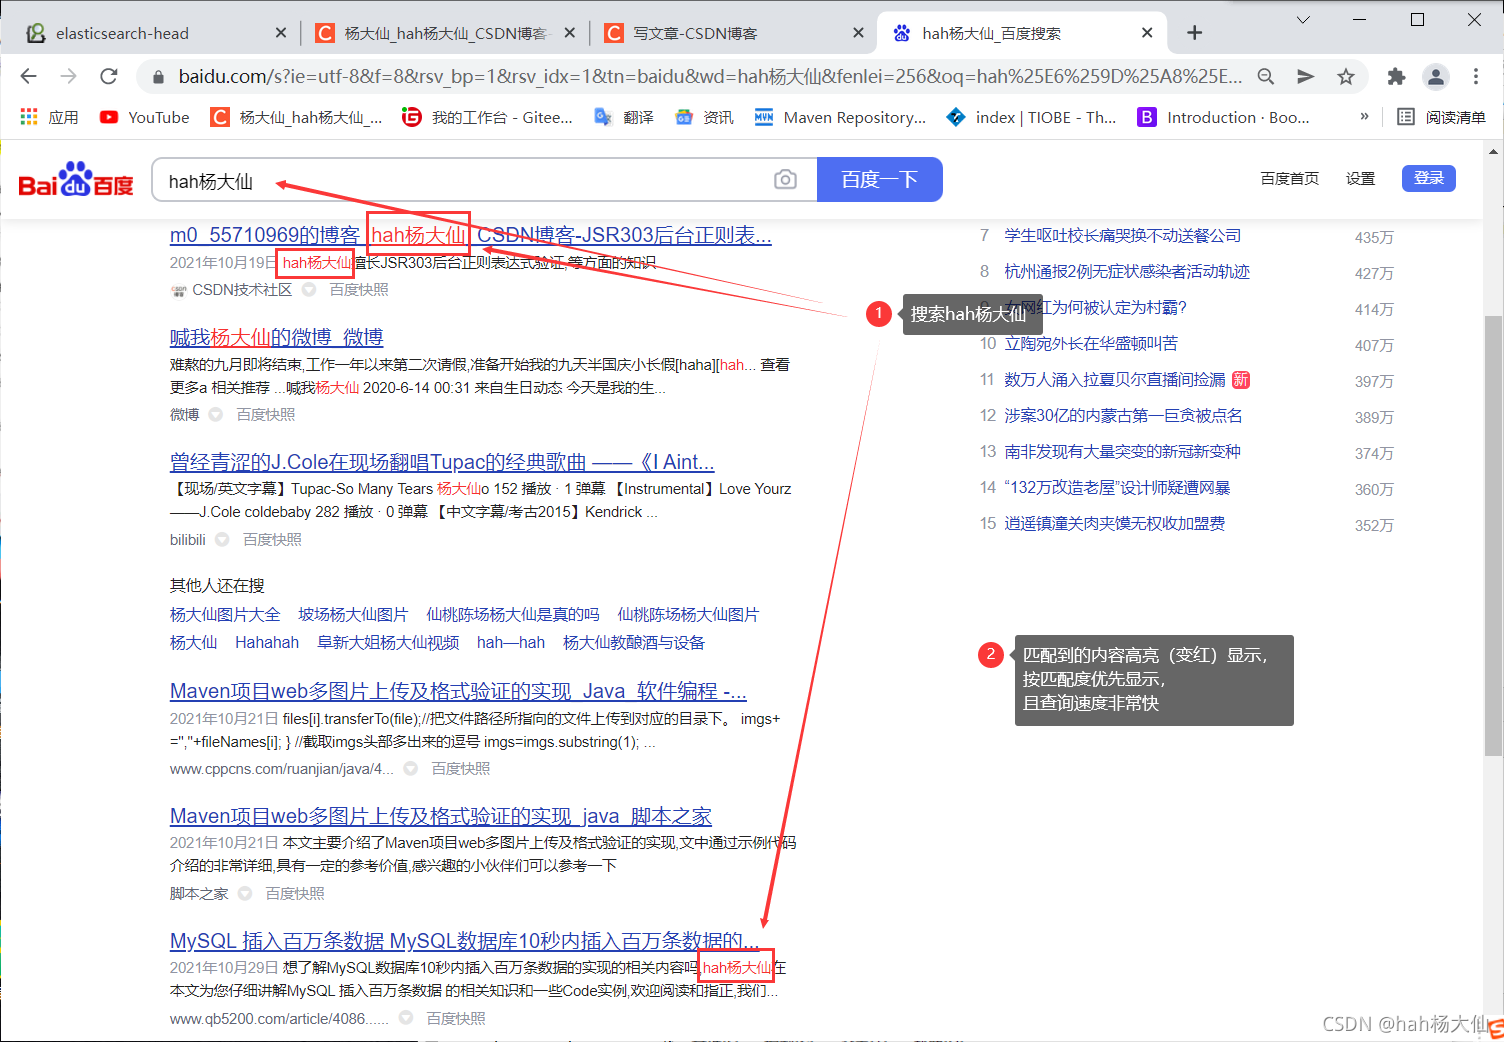Close the elasticsearch-head tab
This screenshot has width=1504, height=1042.
pyautogui.click(x=281, y=33)
